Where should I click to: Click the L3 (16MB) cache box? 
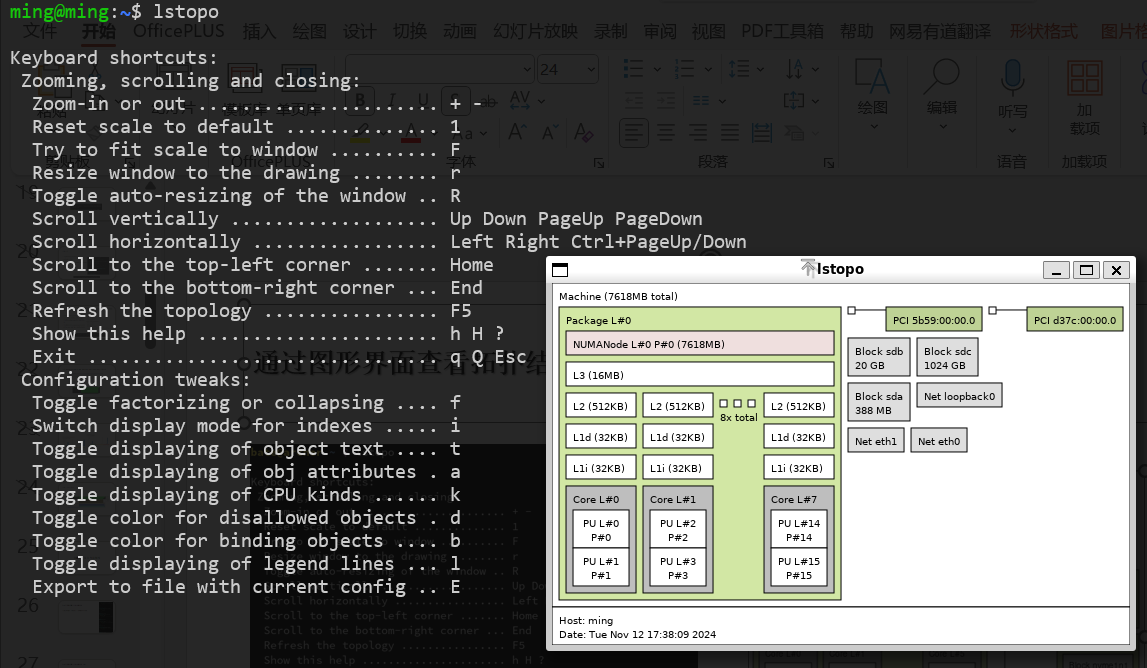pos(700,375)
